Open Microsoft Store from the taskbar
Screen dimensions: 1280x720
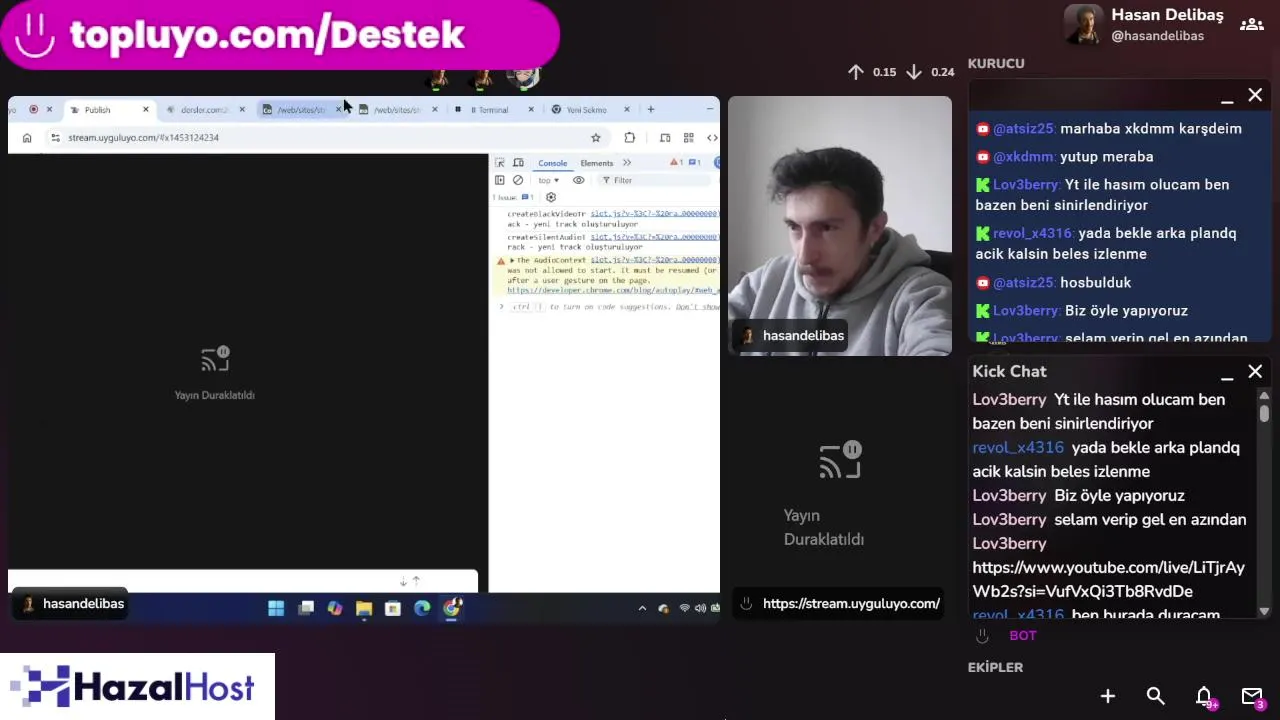[x=393, y=608]
